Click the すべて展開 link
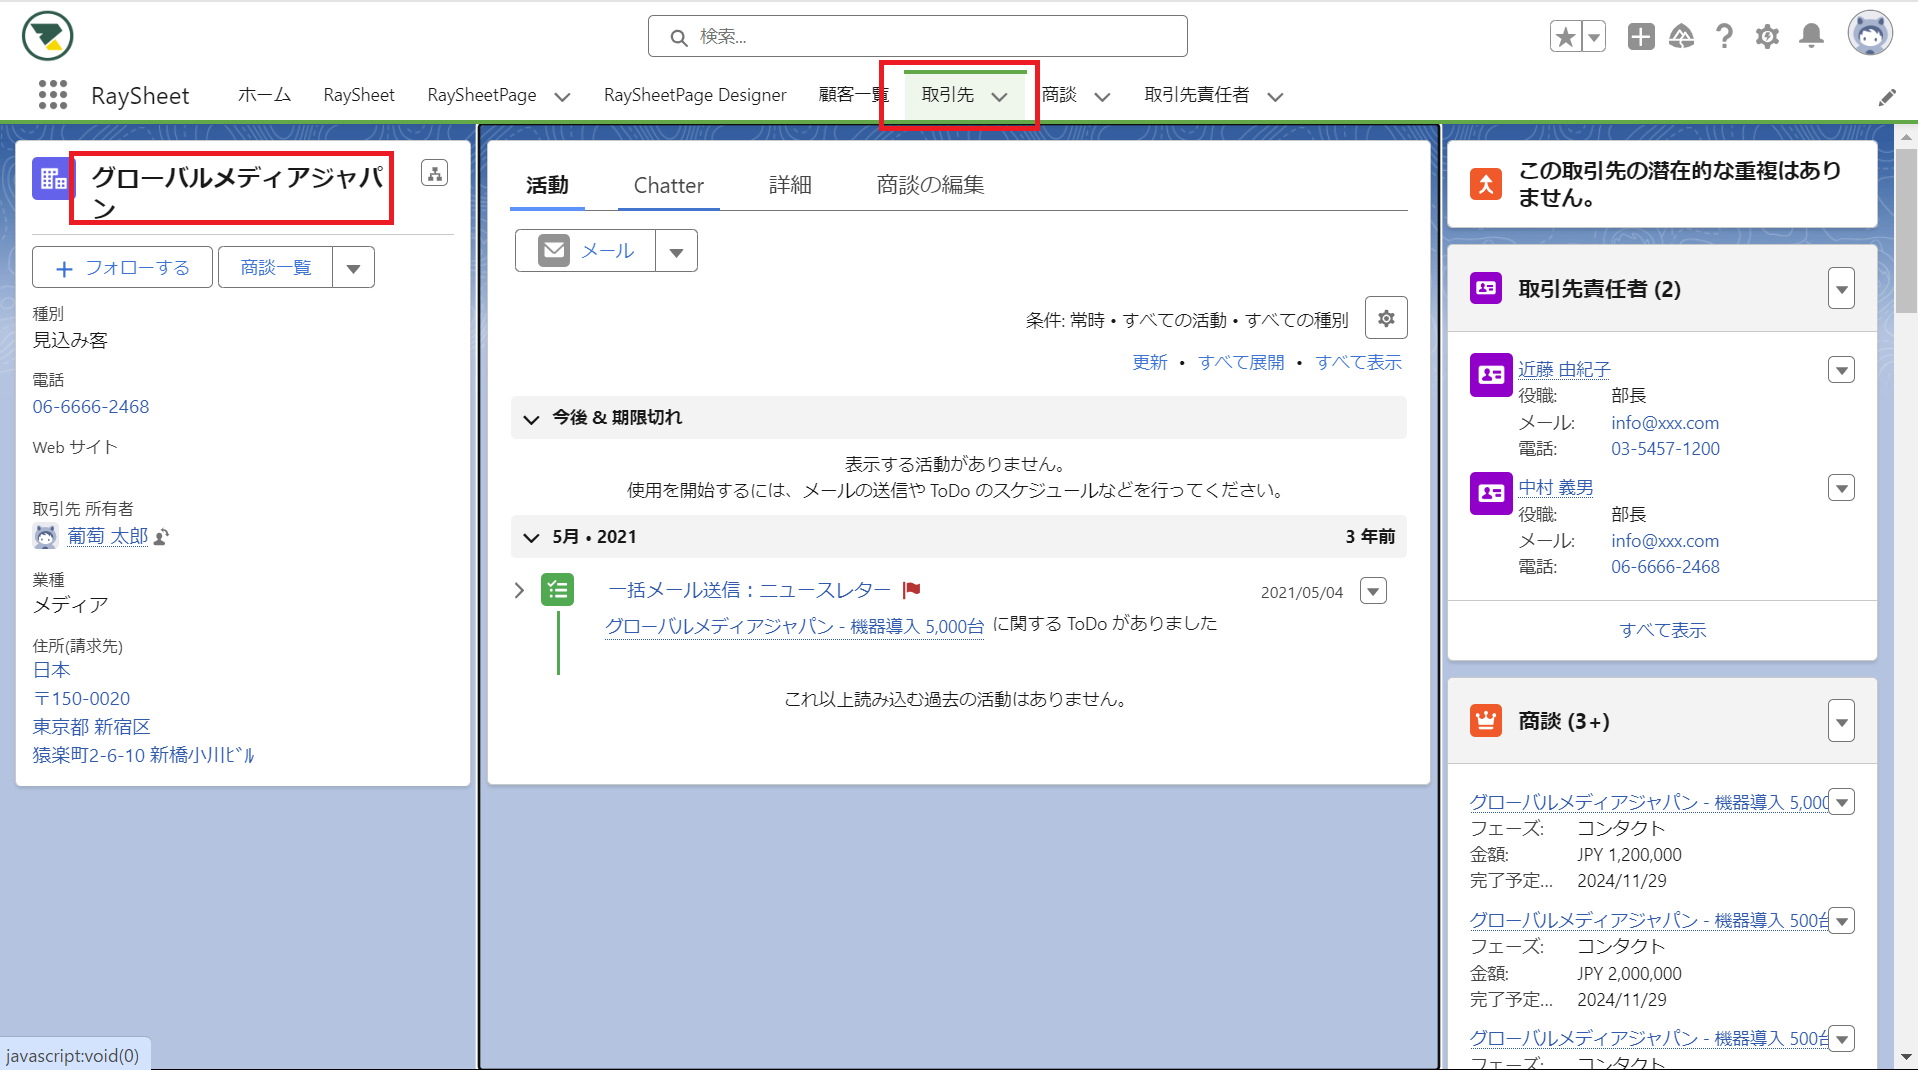Image resolution: width=1918 pixels, height=1070 pixels. (1240, 362)
